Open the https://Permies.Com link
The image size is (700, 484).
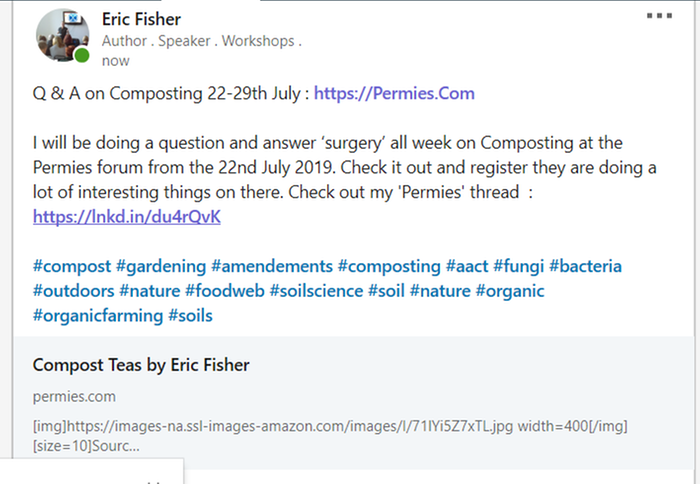[x=394, y=93]
